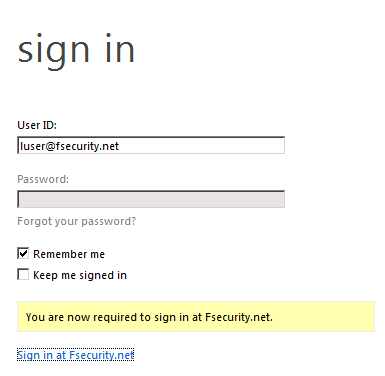Click the large sign in heading
This screenshot has height=376, width=385.
point(76,51)
